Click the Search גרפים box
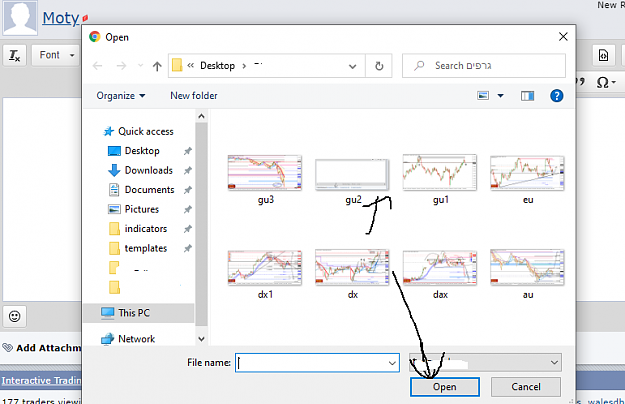The image size is (625, 404). pyautogui.click(x=484, y=66)
